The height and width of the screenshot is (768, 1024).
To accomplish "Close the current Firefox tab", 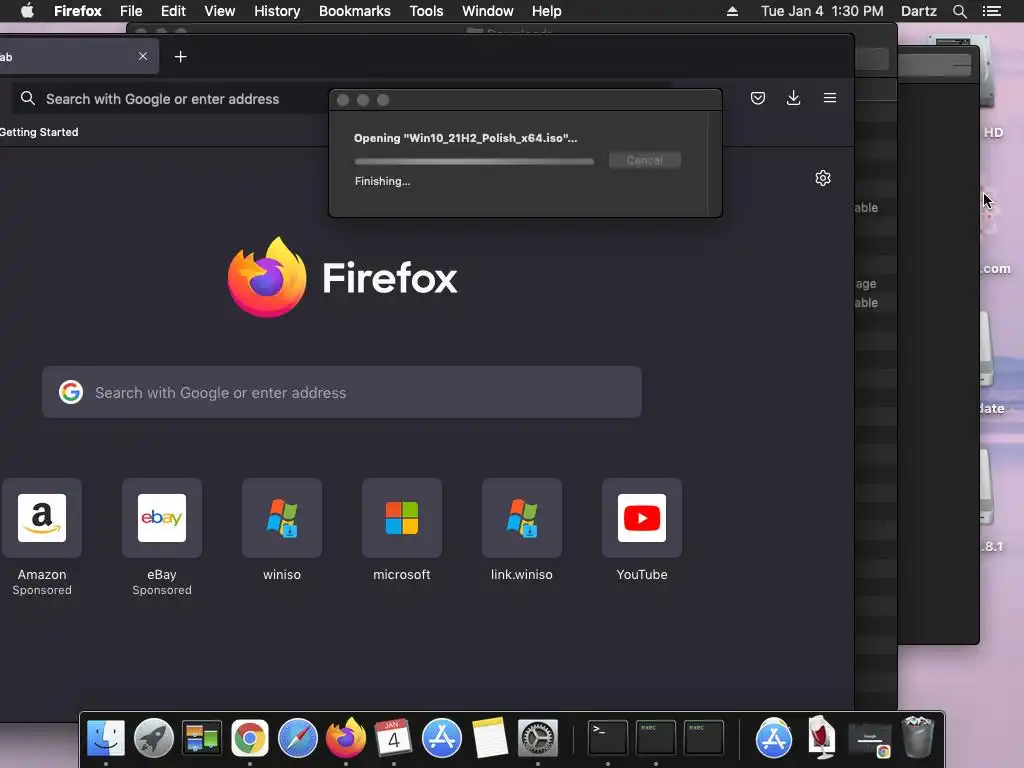I will [x=142, y=56].
